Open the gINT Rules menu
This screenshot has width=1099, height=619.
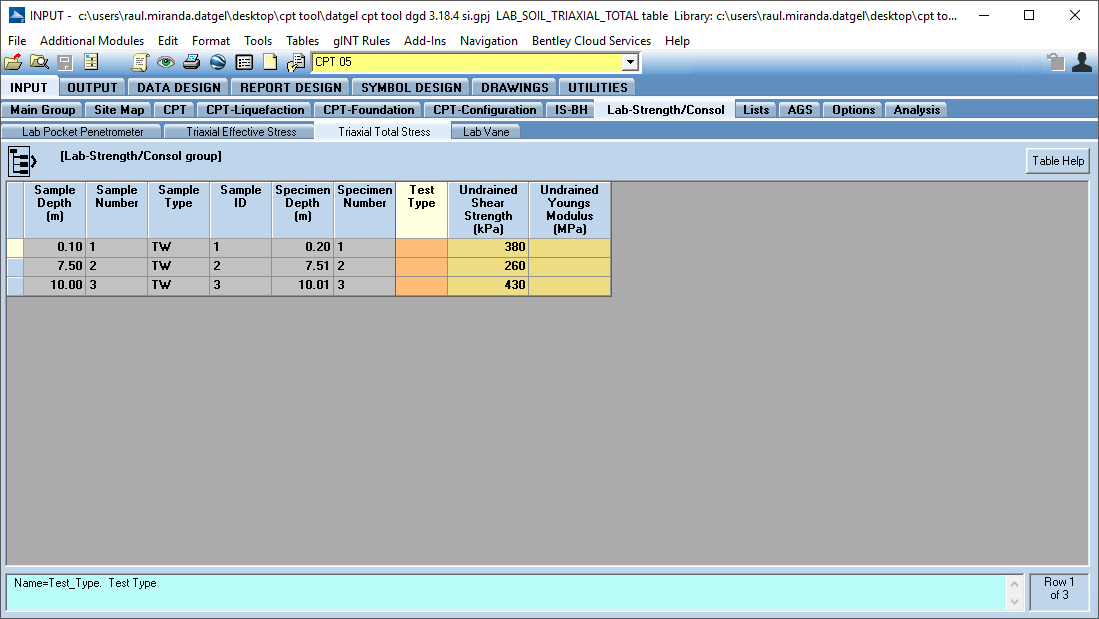pos(361,41)
